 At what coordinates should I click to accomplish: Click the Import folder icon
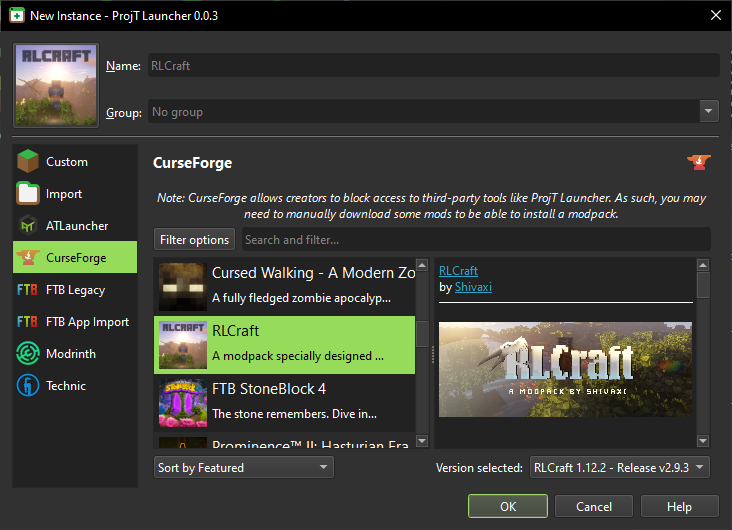tap(28, 193)
